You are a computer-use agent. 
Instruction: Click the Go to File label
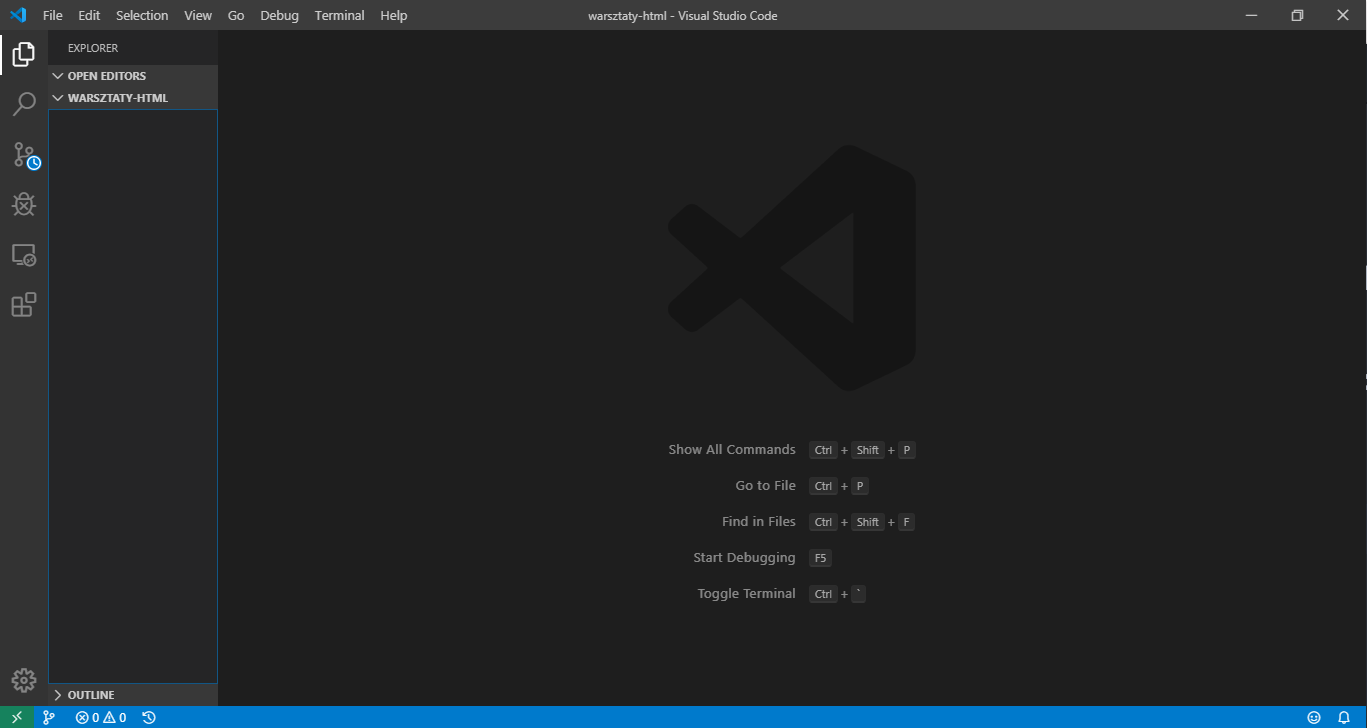coord(766,486)
